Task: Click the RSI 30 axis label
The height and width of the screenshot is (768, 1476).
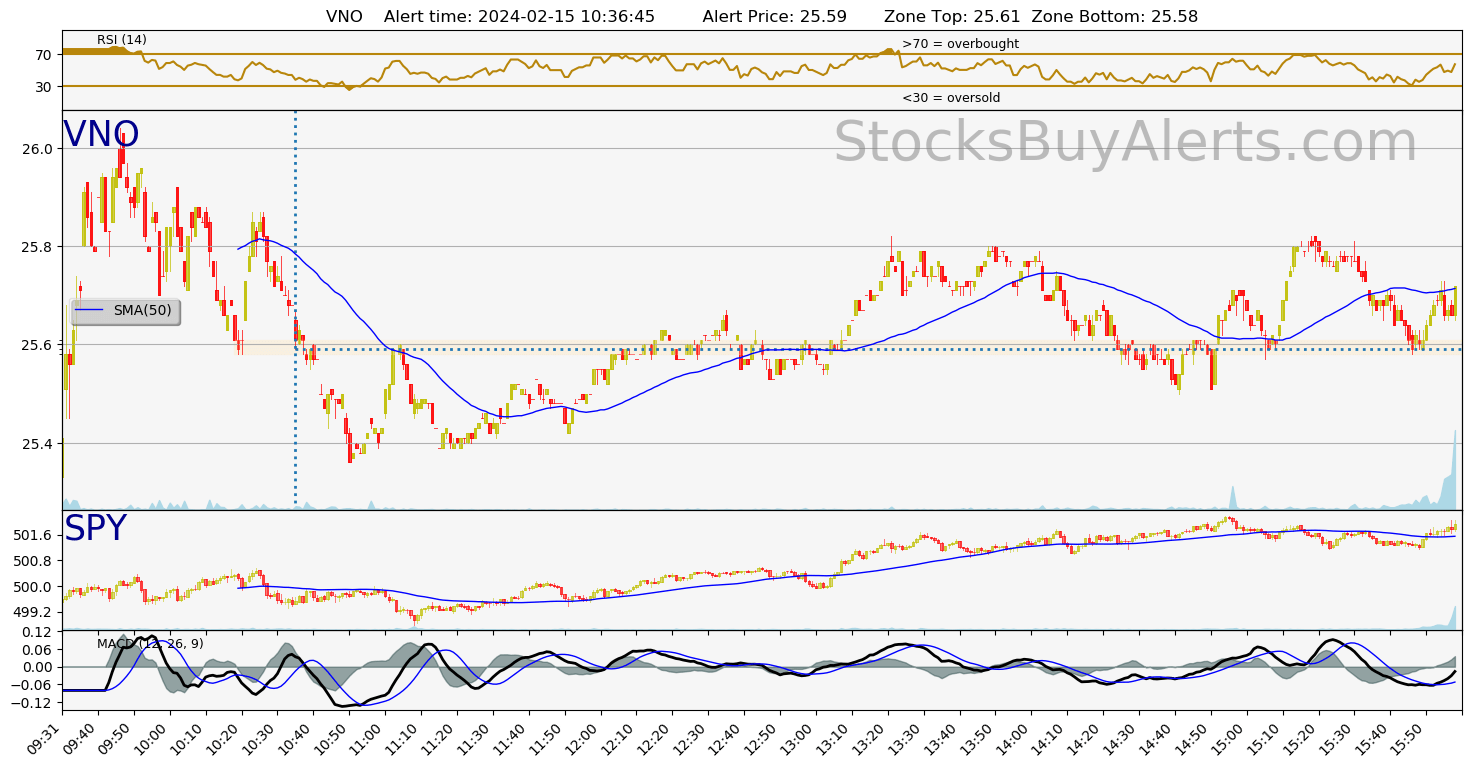Action: pos(43,87)
